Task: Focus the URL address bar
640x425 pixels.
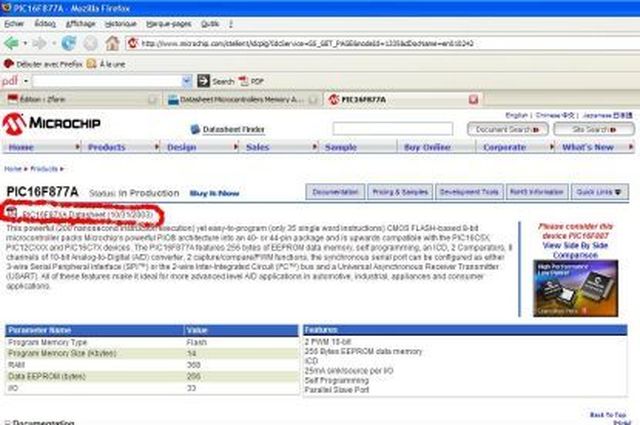Action: [x=382, y=43]
